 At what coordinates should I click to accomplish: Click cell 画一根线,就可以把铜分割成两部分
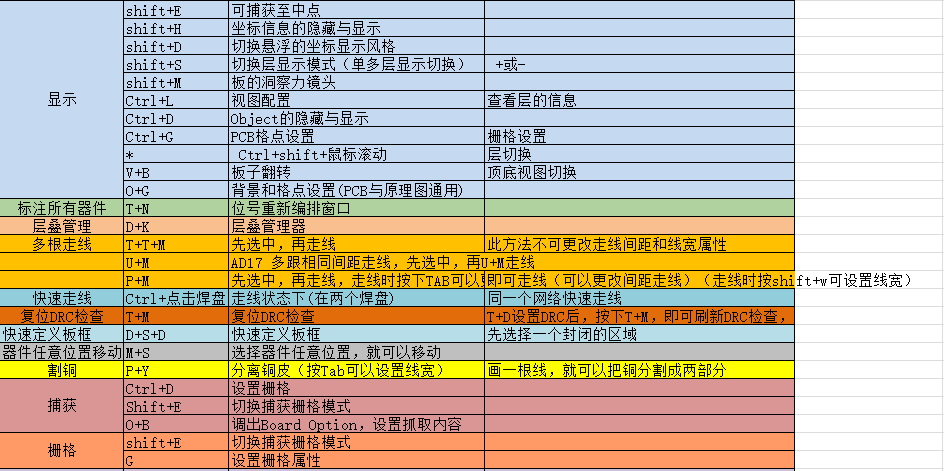point(639,371)
